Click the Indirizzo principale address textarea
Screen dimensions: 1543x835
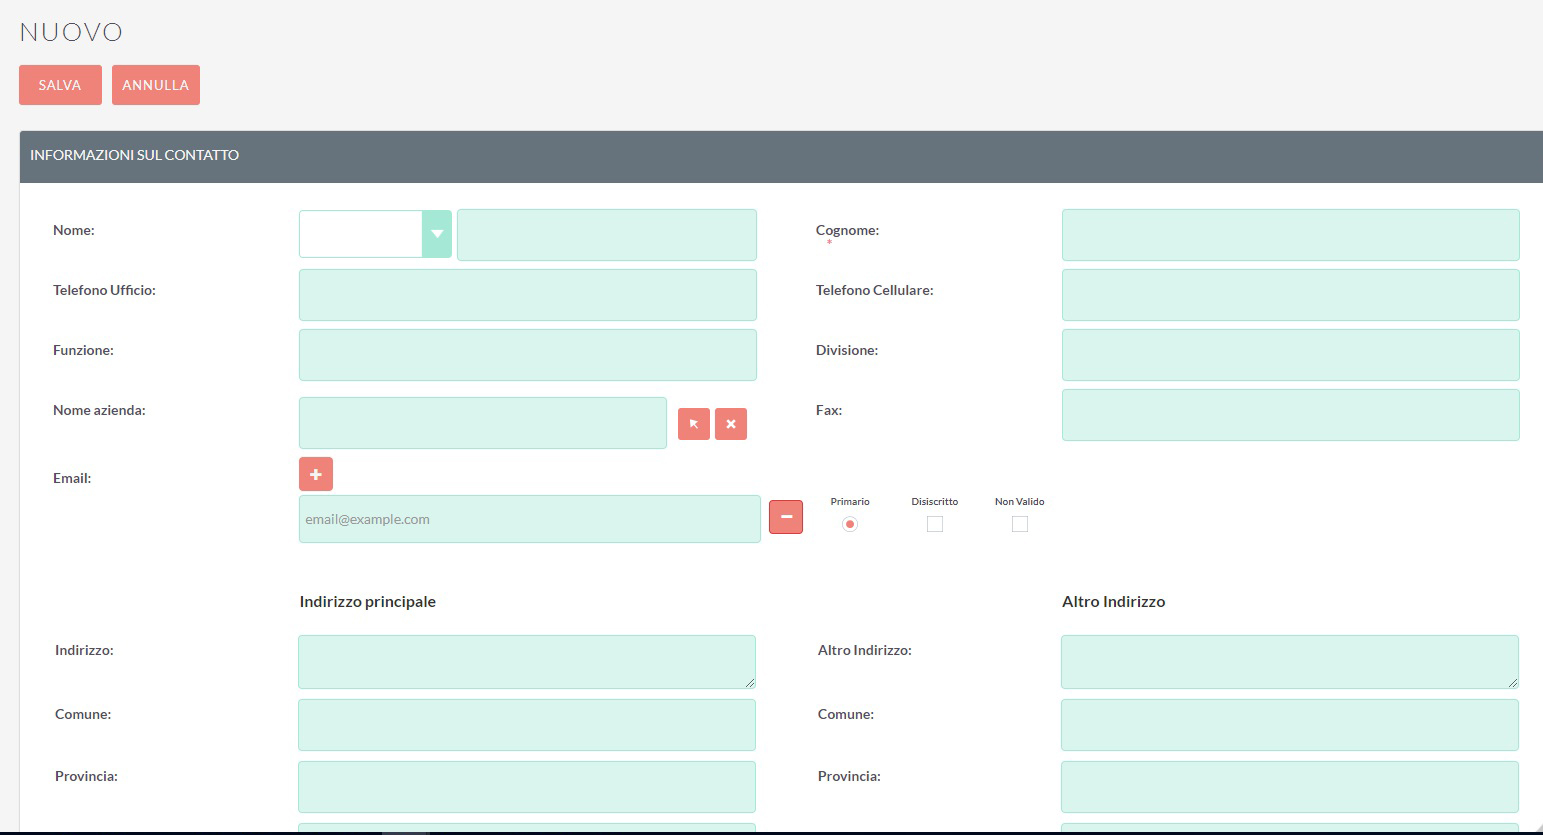[526, 661]
